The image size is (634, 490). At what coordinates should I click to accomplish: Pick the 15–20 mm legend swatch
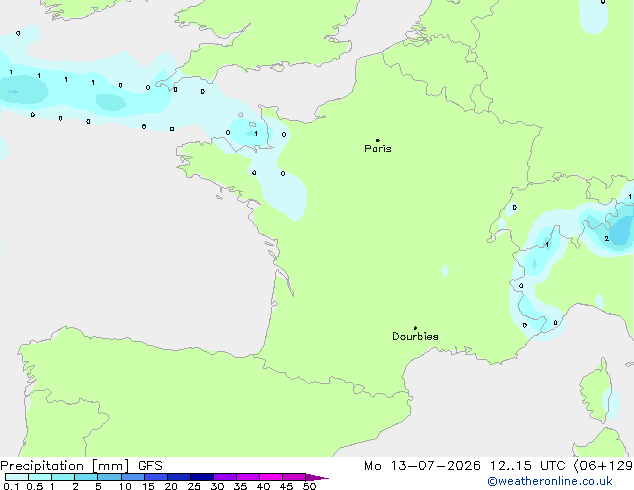(155, 477)
